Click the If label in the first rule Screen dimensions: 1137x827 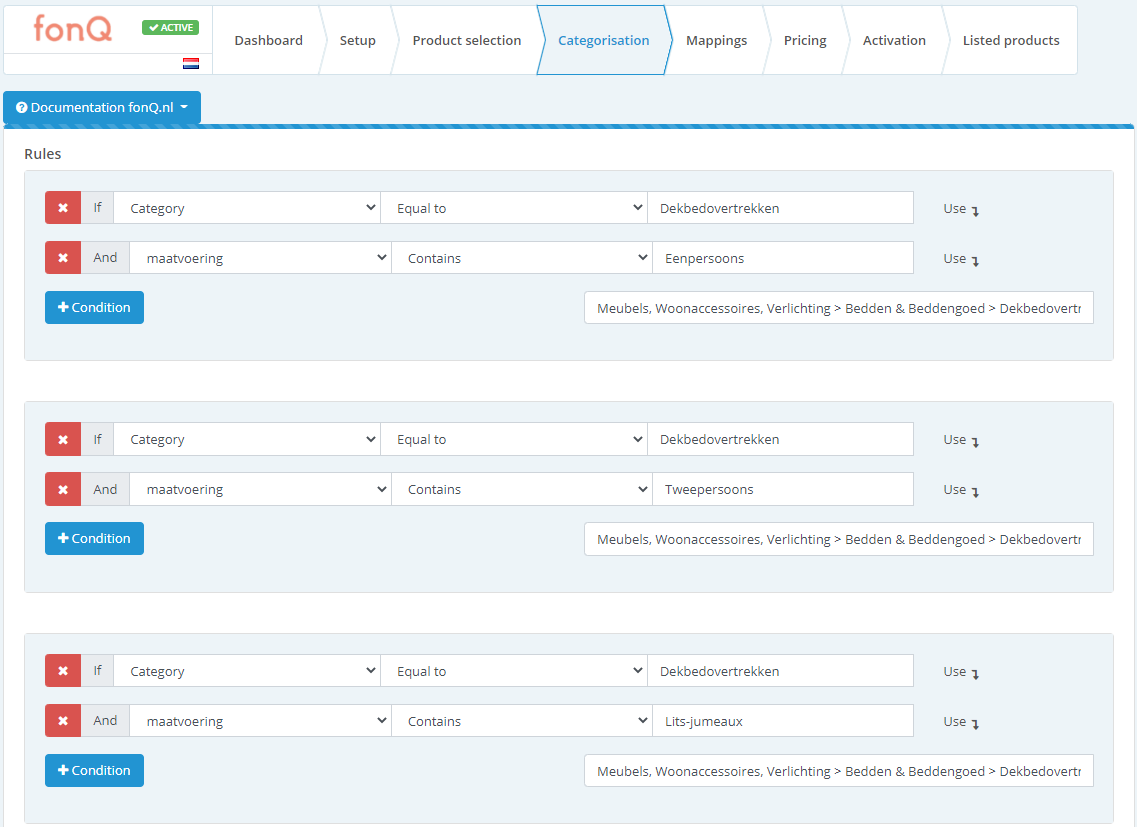pos(97,207)
